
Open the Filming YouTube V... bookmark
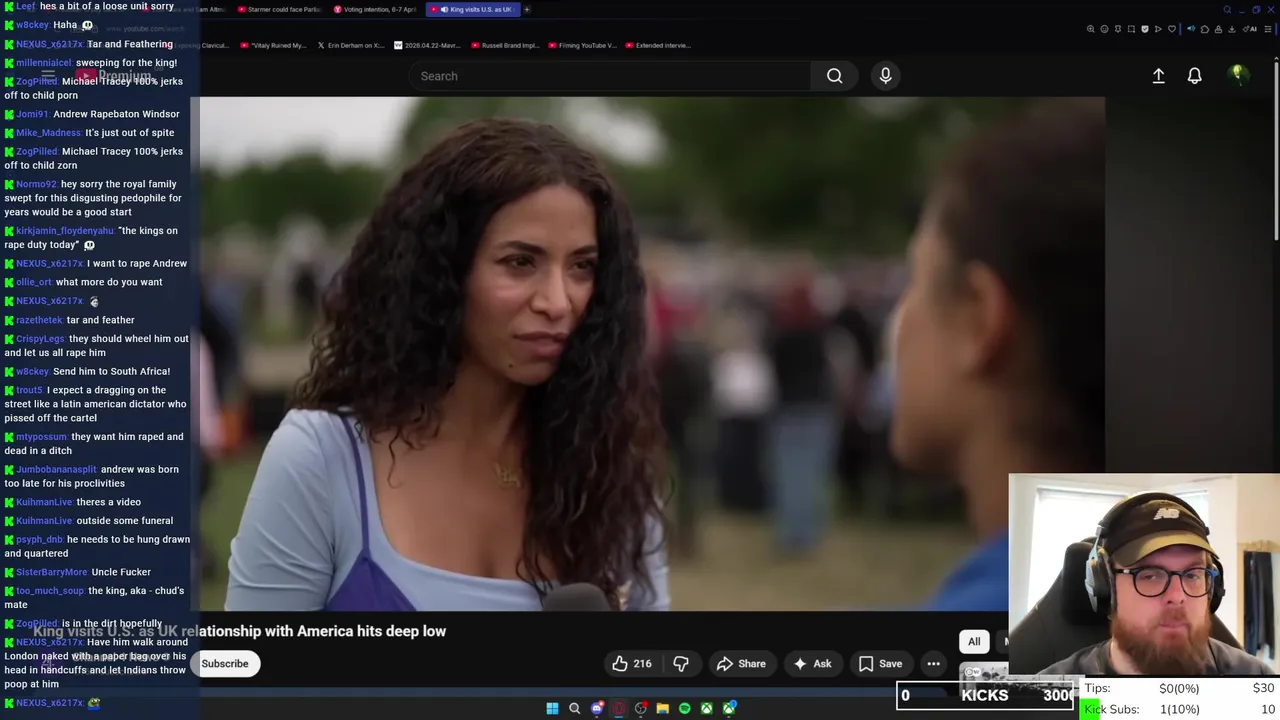tap(581, 45)
